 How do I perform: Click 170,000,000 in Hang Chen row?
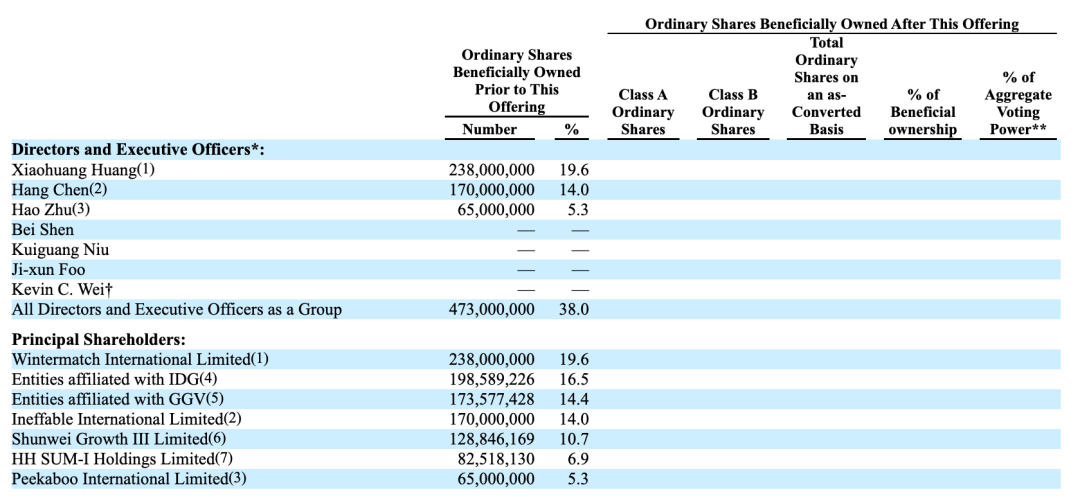pyautogui.click(x=491, y=190)
